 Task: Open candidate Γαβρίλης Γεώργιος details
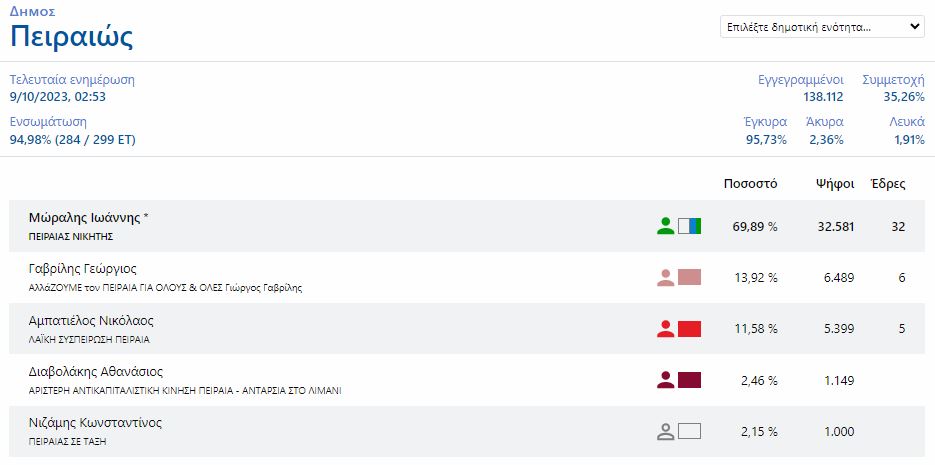[x=83, y=269]
